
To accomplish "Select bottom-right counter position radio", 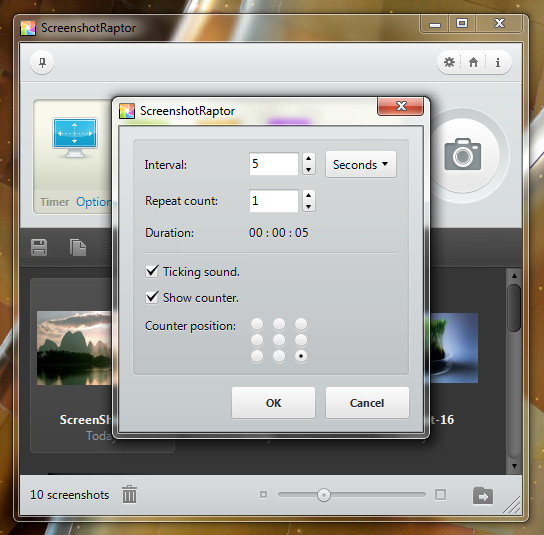I will click(301, 356).
